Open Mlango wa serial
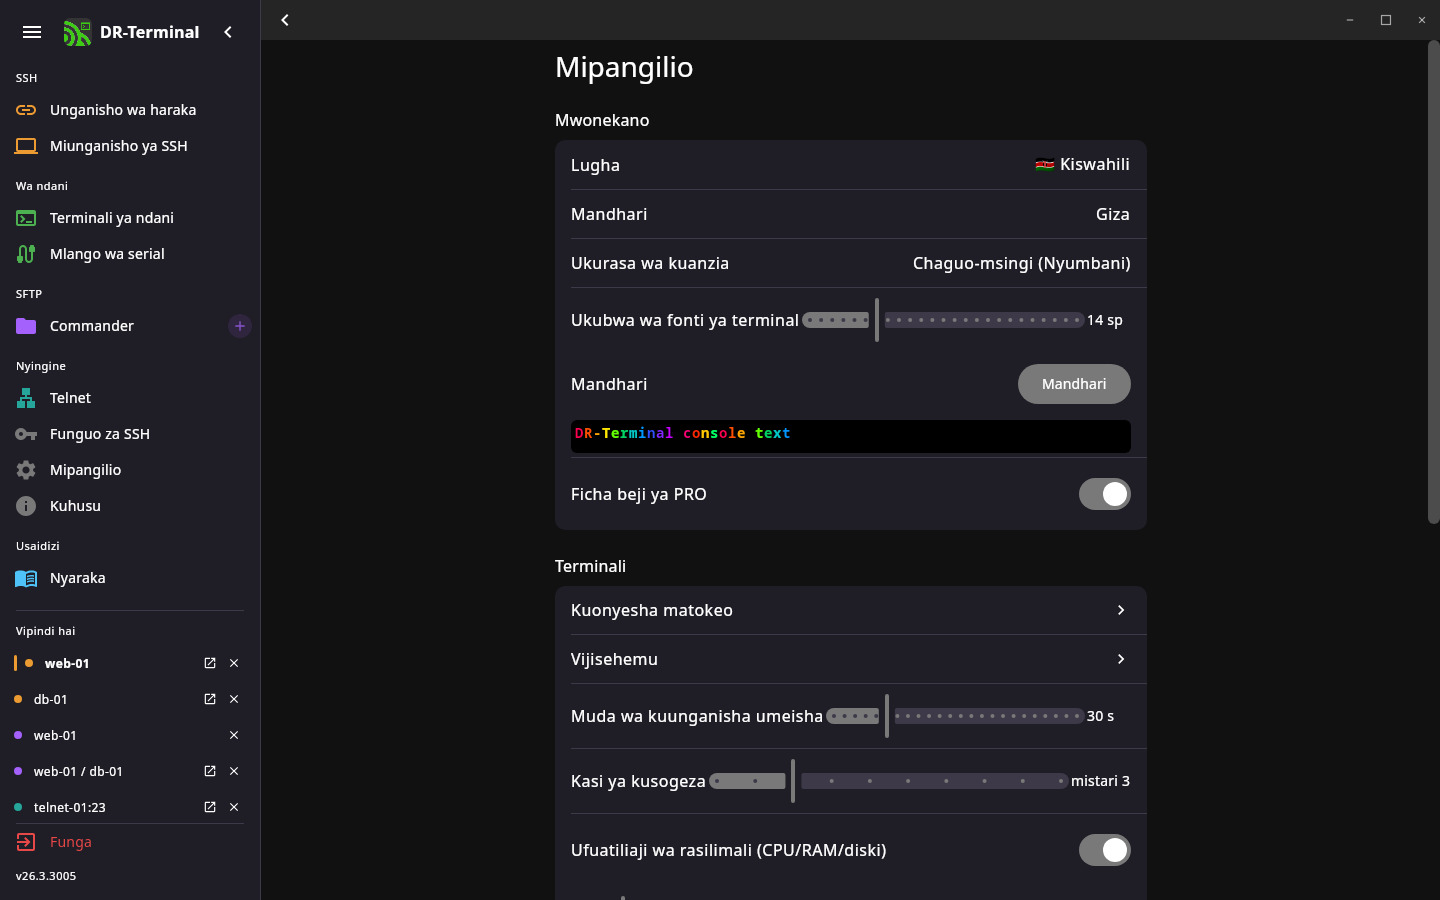The image size is (1440, 900). pyautogui.click(x=107, y=254)
